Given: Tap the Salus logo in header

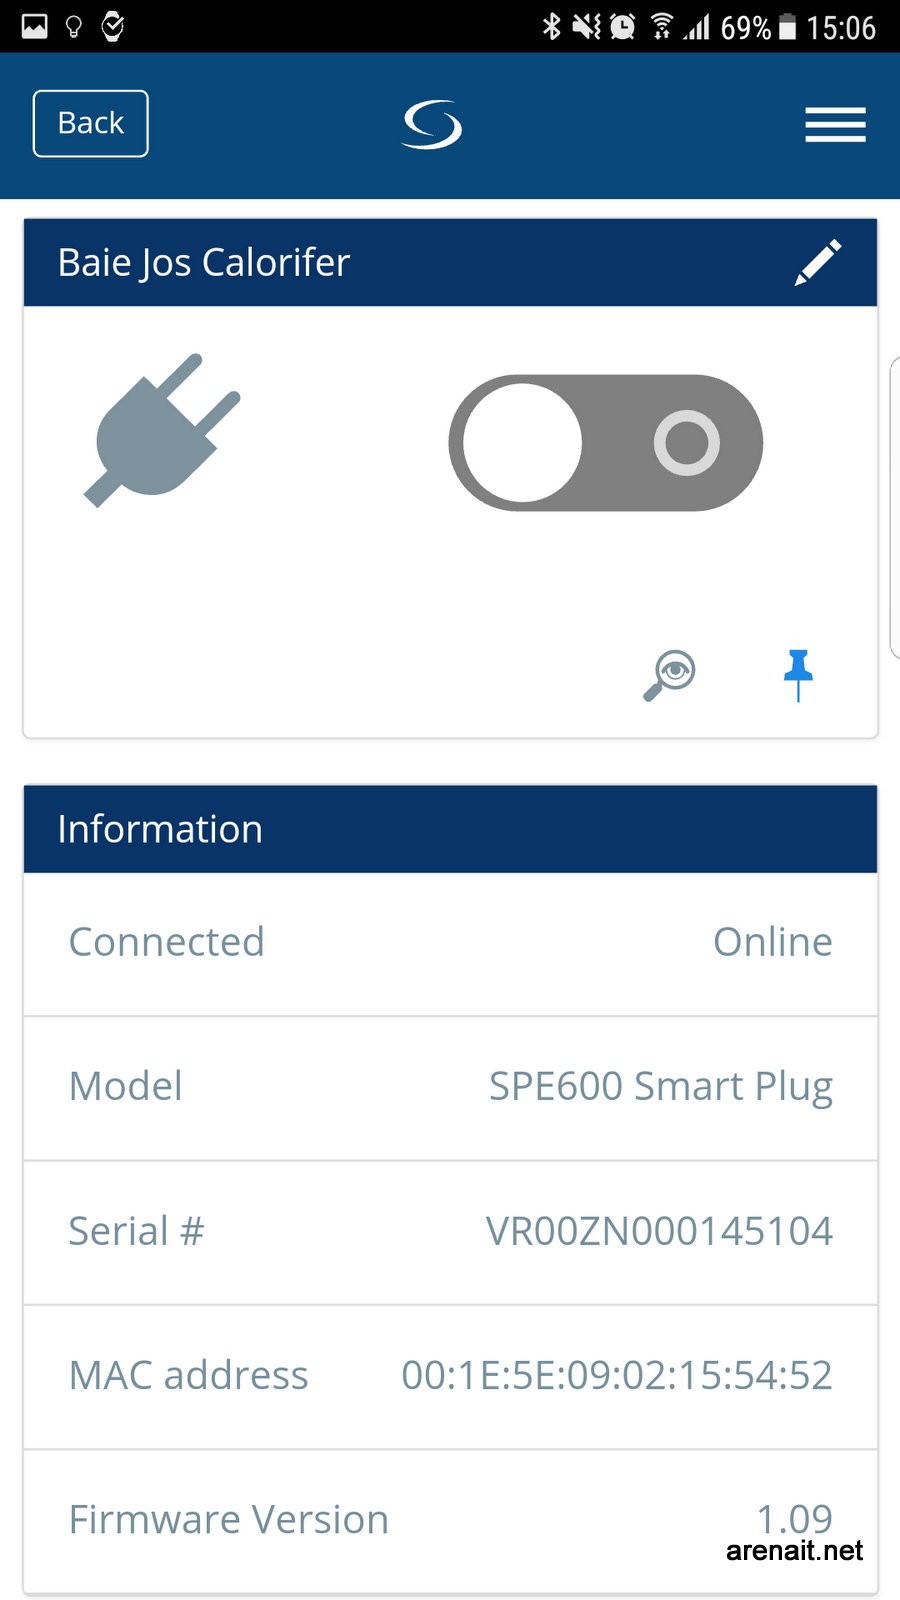Looking at the screenshot, I should pyautogui.click(x=432, y=125).
